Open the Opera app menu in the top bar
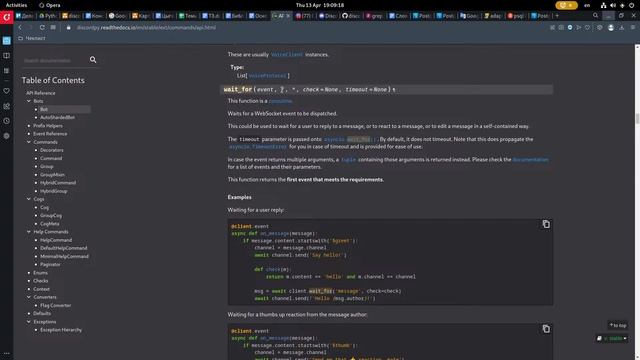This screenshot has width=640, height=360. (49, 5)
